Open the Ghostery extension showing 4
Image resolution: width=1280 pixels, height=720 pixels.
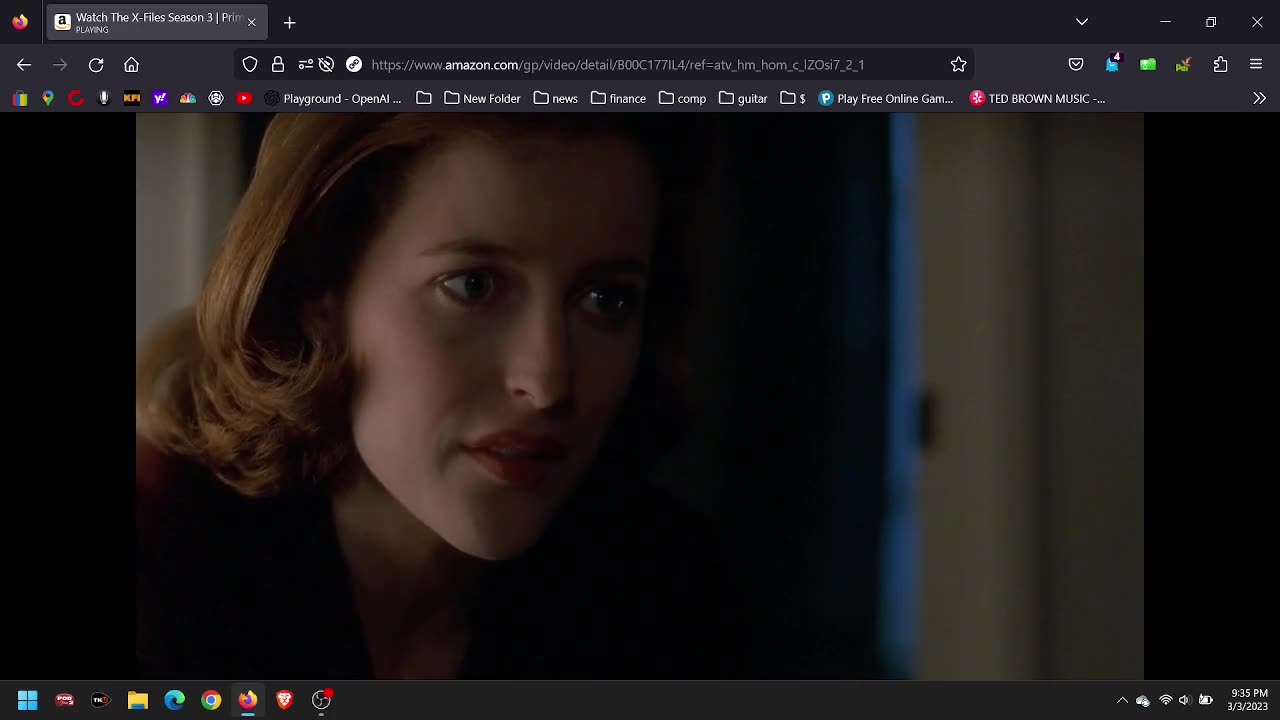tap(1112, 65)
